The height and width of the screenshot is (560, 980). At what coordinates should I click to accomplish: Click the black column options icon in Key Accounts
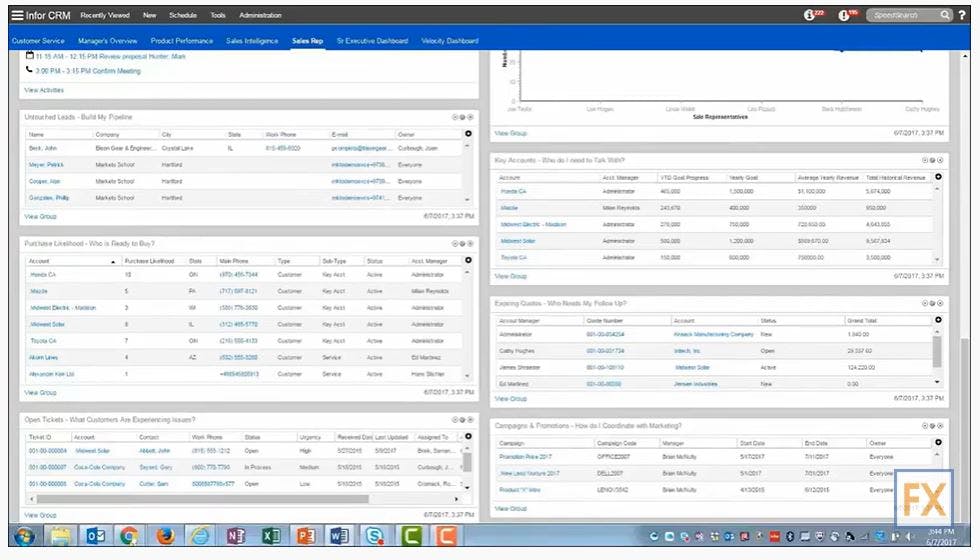click(938, 177)
